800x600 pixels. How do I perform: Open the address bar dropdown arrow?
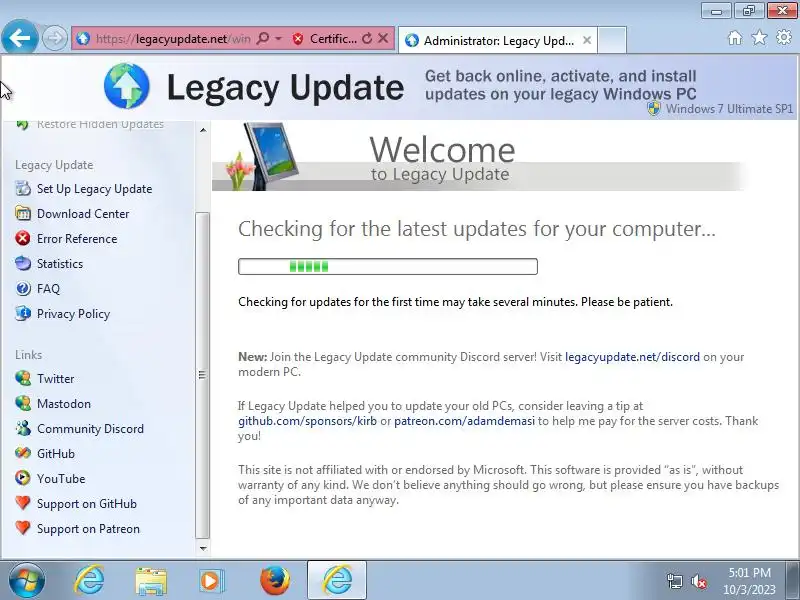[x=278, y=39]
